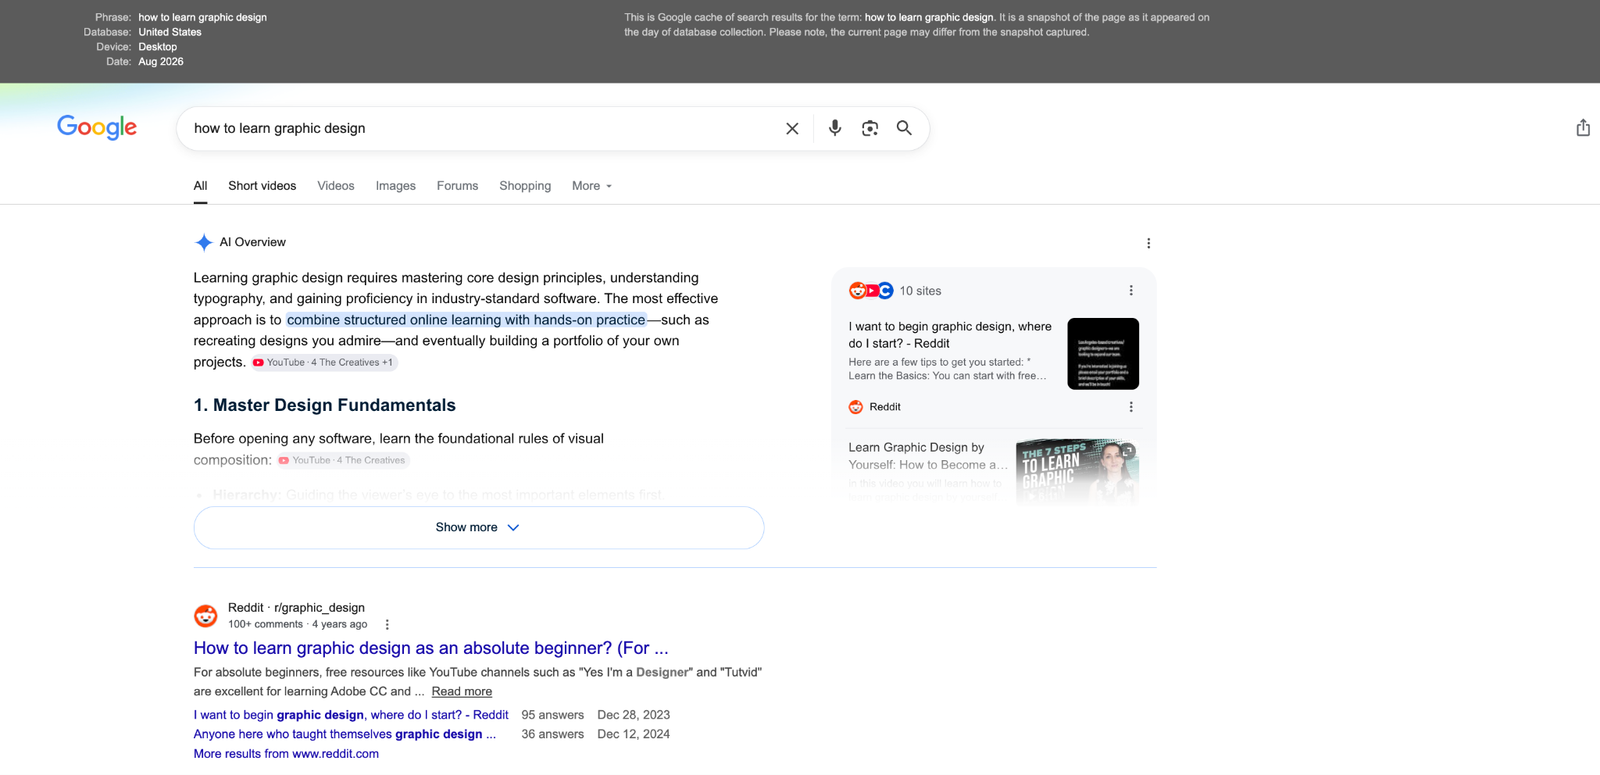Image resolution: width=1600 pixels, height=775 pixels.
Task: Click the 'Reddit · r/graphic_design' source line
Action: [296, 608]
